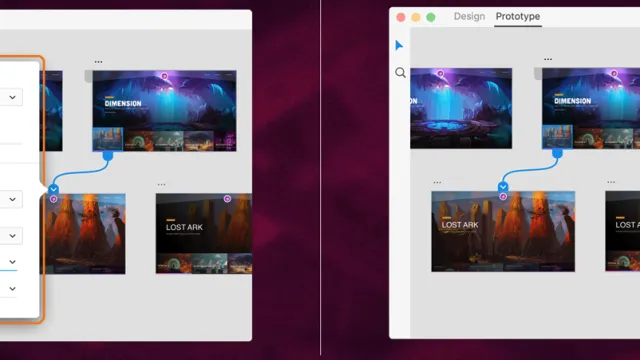Open the ellipsis menu above right window's cut-off dark artboard
The image size is (640, 360).
pos(611,182)
